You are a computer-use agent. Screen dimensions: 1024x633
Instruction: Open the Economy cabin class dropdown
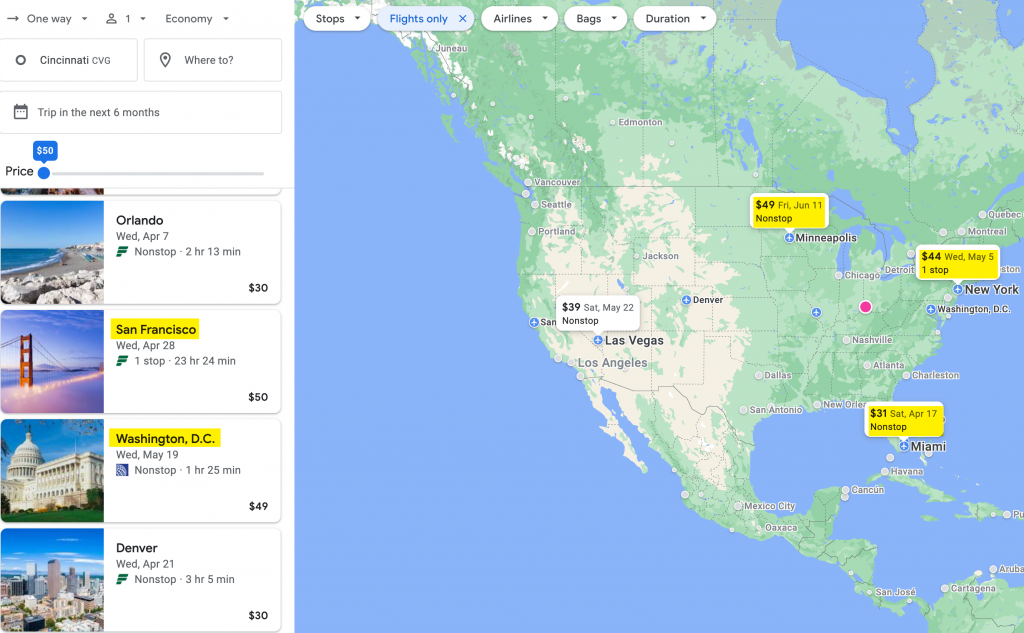pos(197,19)
